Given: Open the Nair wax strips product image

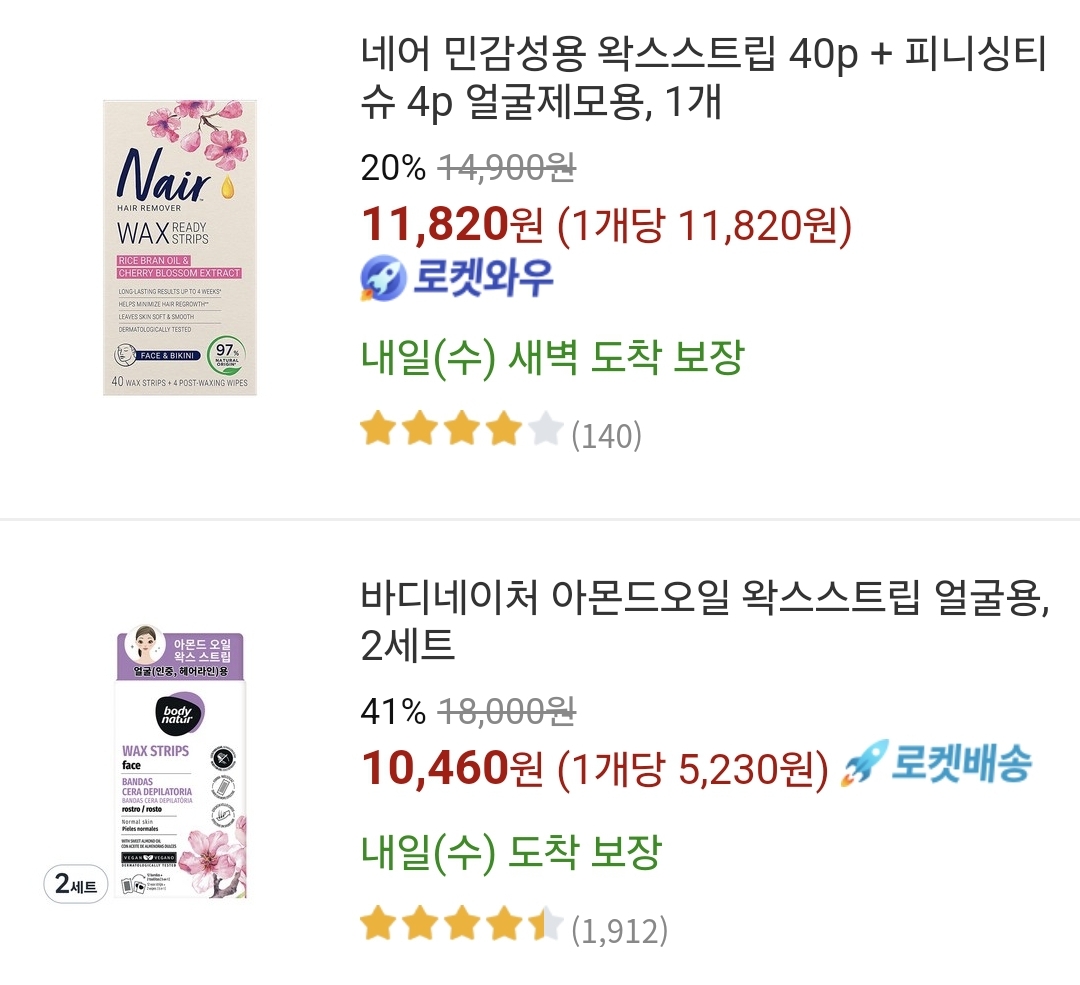Looking at the screenshot, I should click(x=180, y=247).
